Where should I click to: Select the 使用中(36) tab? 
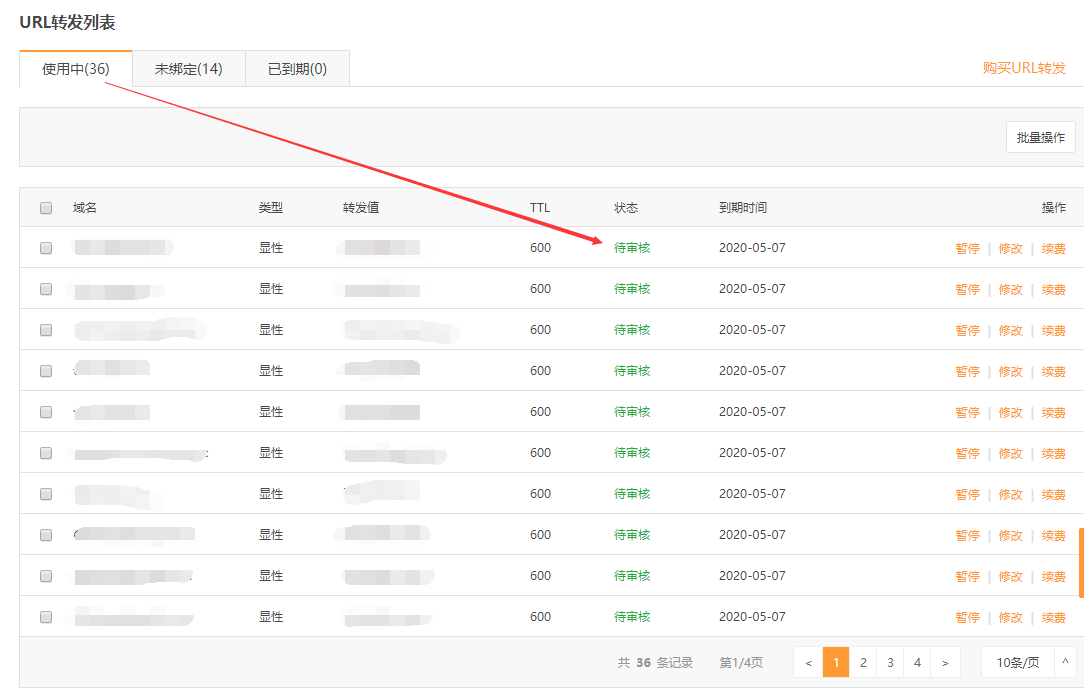pos(76,69)
